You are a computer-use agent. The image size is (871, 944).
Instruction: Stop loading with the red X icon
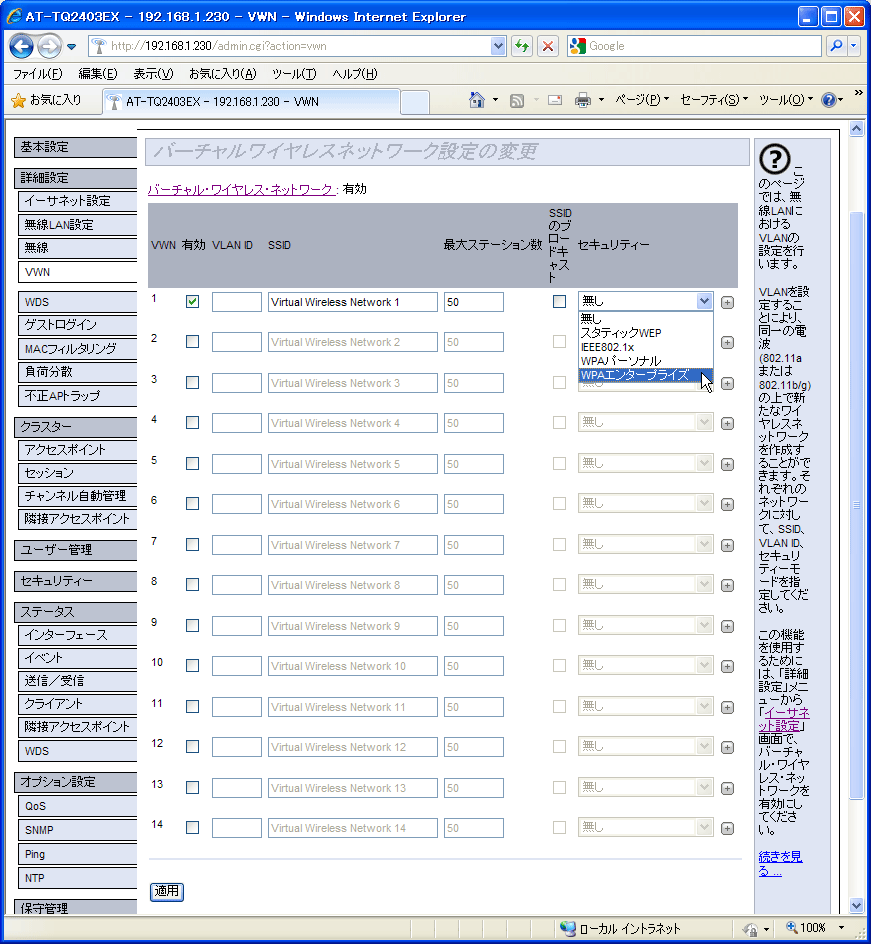(548, 46)
